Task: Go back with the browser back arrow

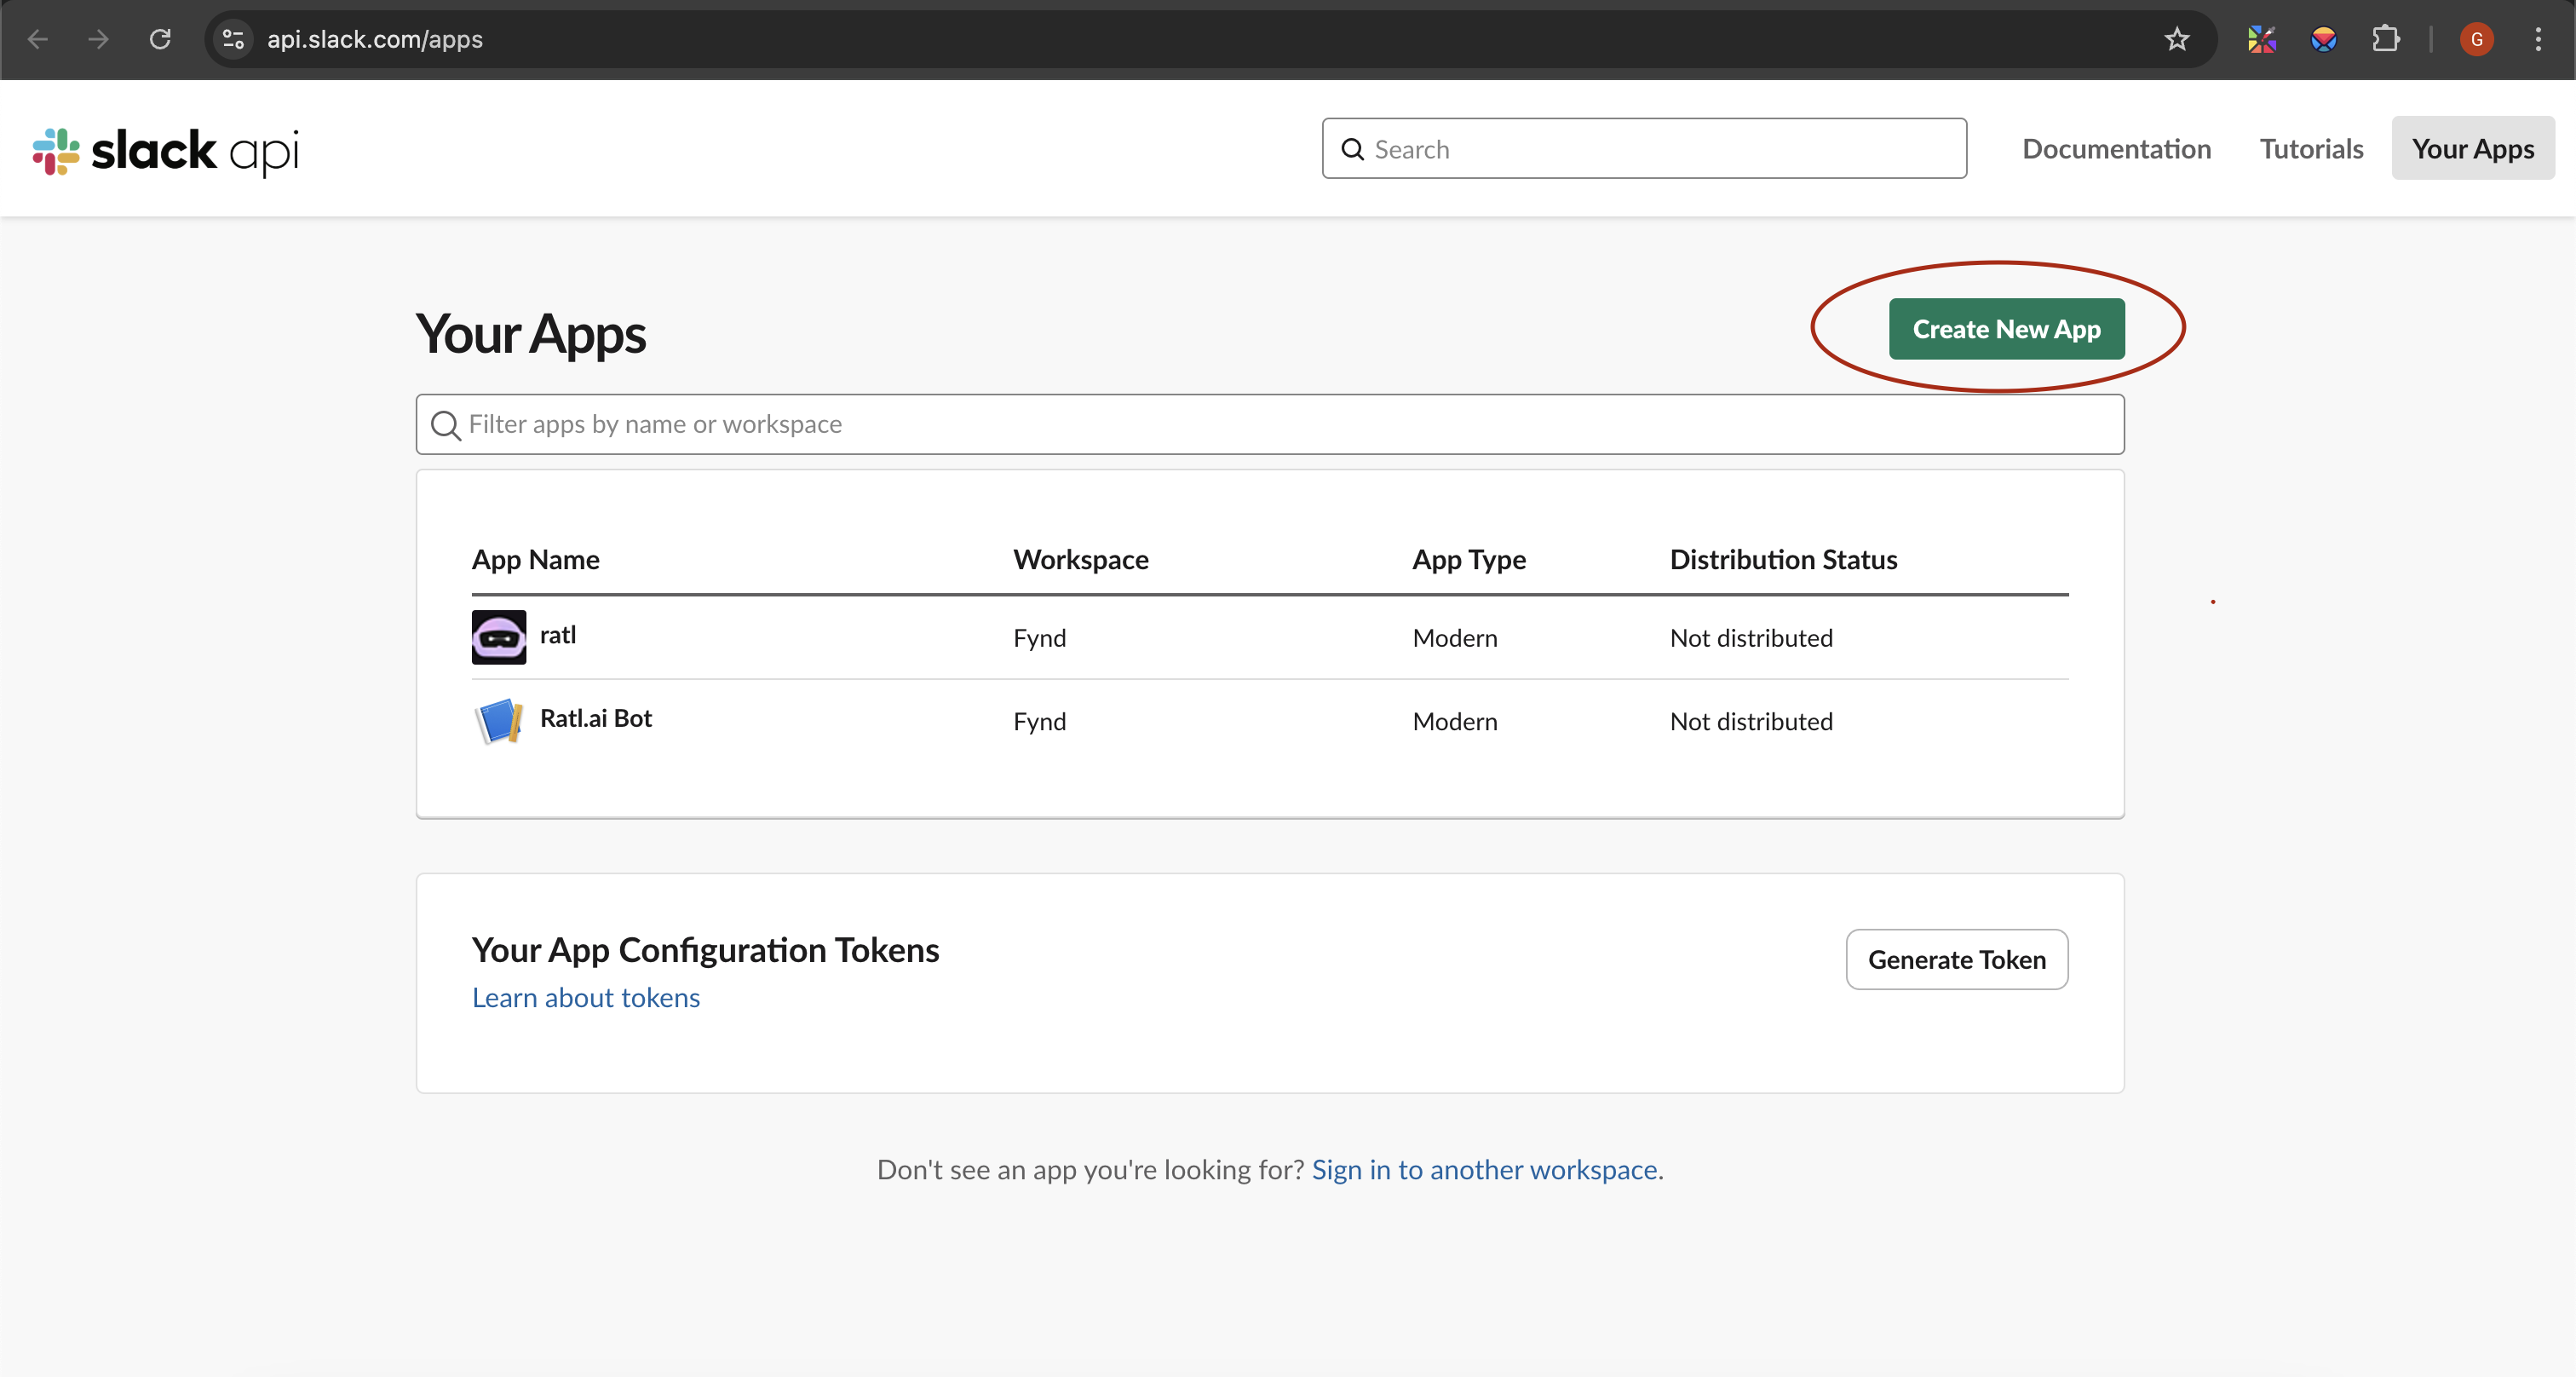Action: (38, 39)
